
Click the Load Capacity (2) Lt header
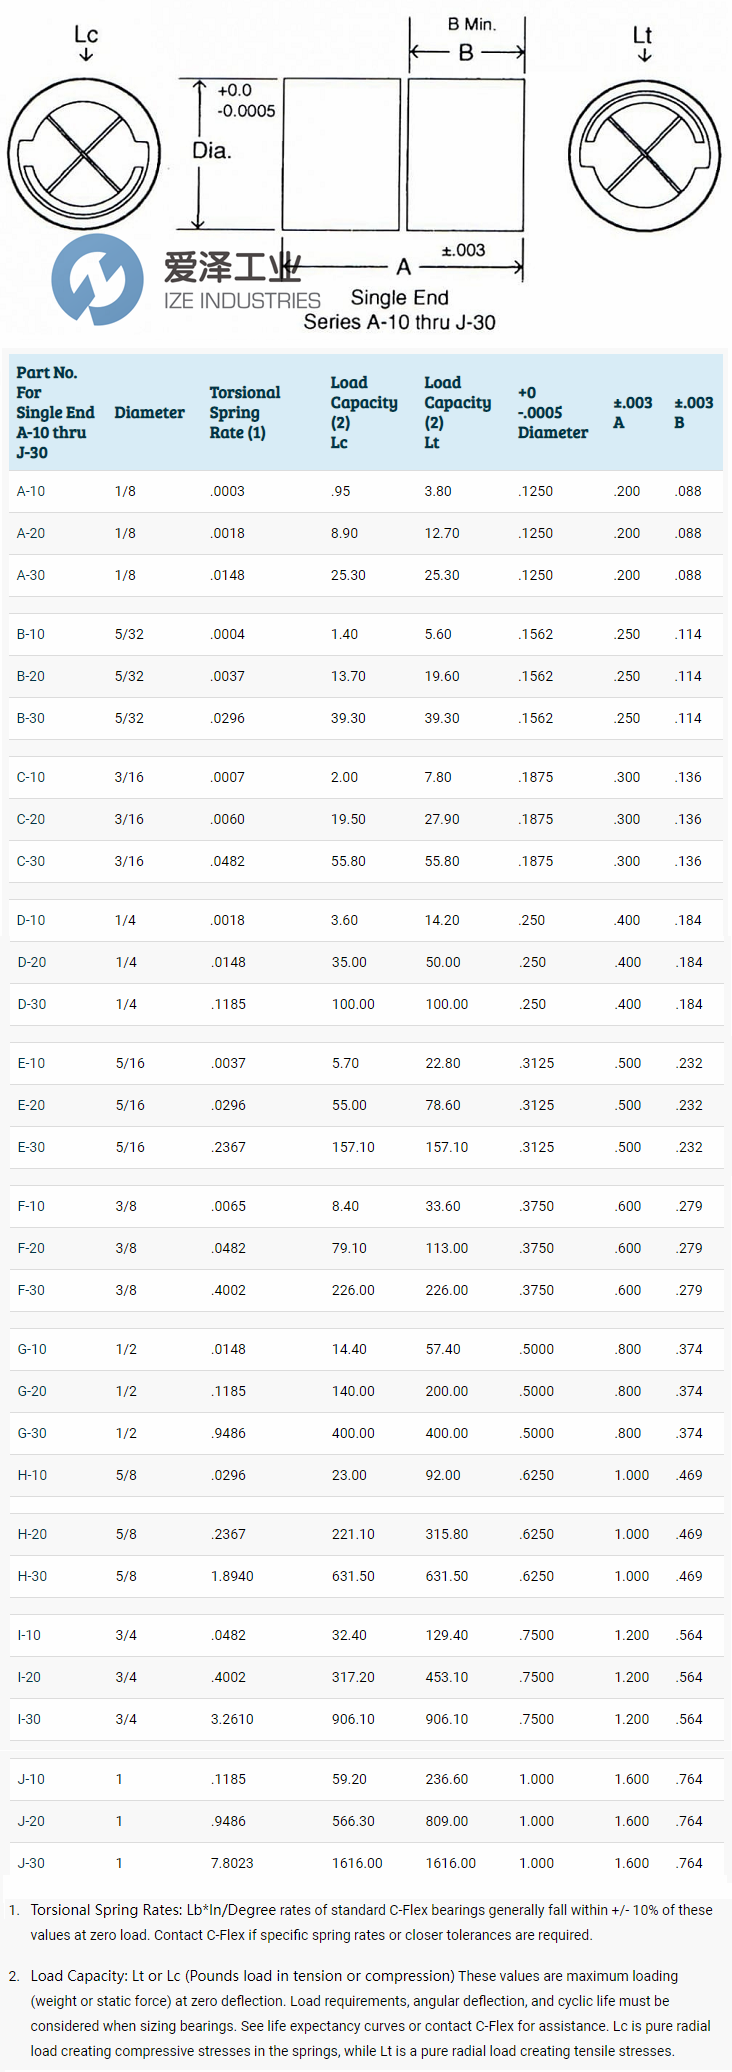tap(457, 412)
